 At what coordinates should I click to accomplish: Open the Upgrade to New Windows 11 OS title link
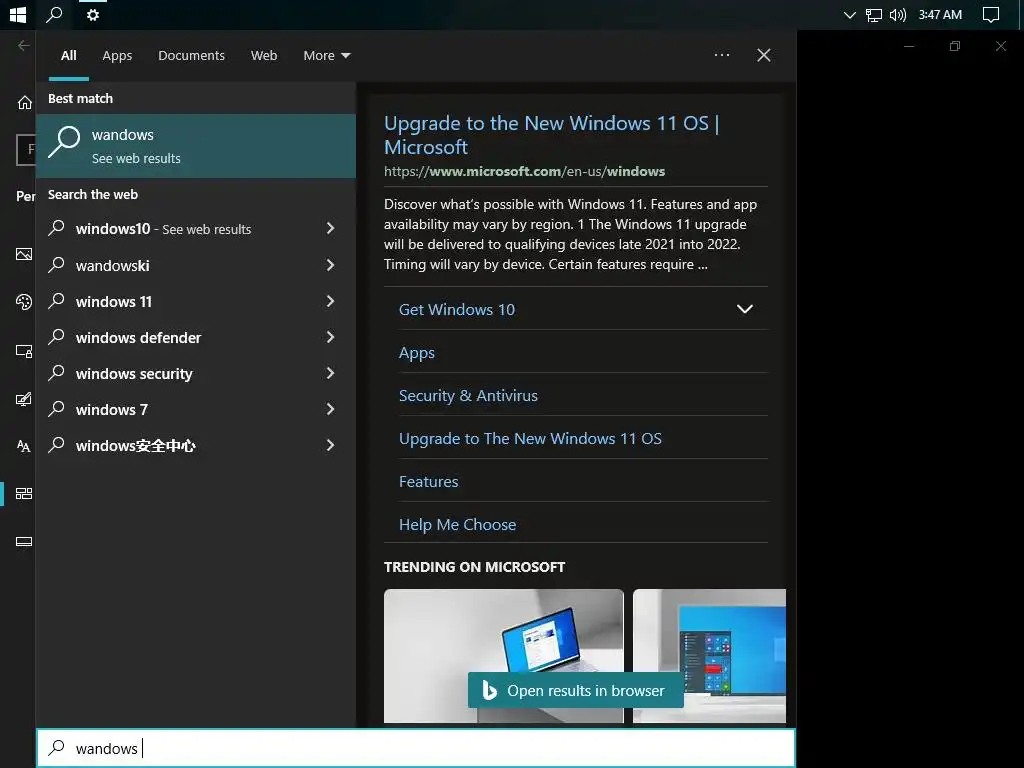click(552, 135)
